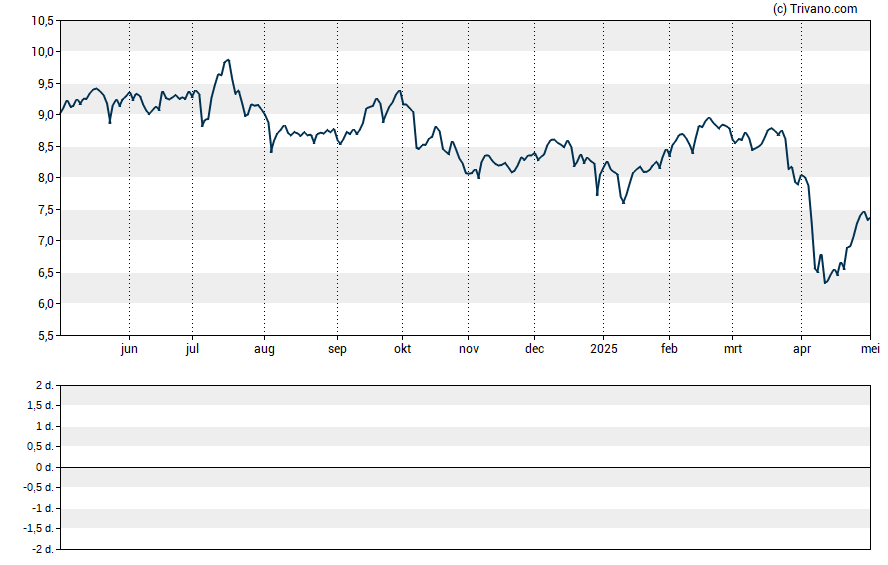
Task: Click the 'nov' month label on the x-axis
Action: [468, 349]
